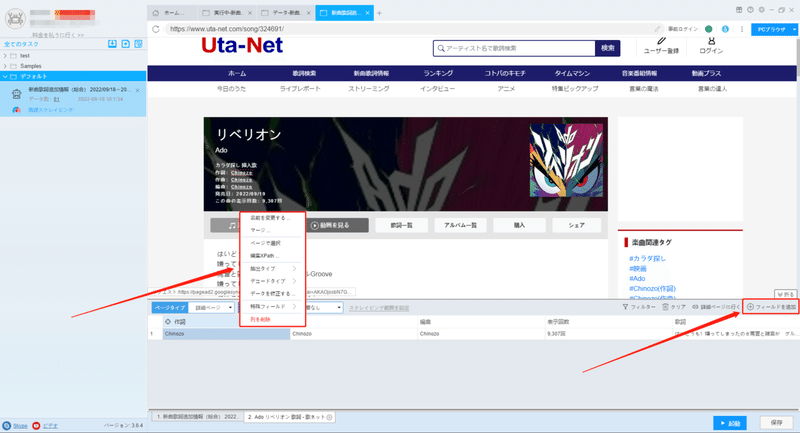Click the アルバム一覧 button

(460, 225)
